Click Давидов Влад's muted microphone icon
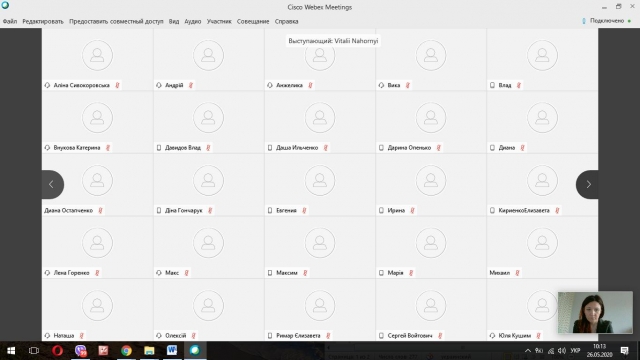This screenshot has height=360, width=640. pos(208,148)
